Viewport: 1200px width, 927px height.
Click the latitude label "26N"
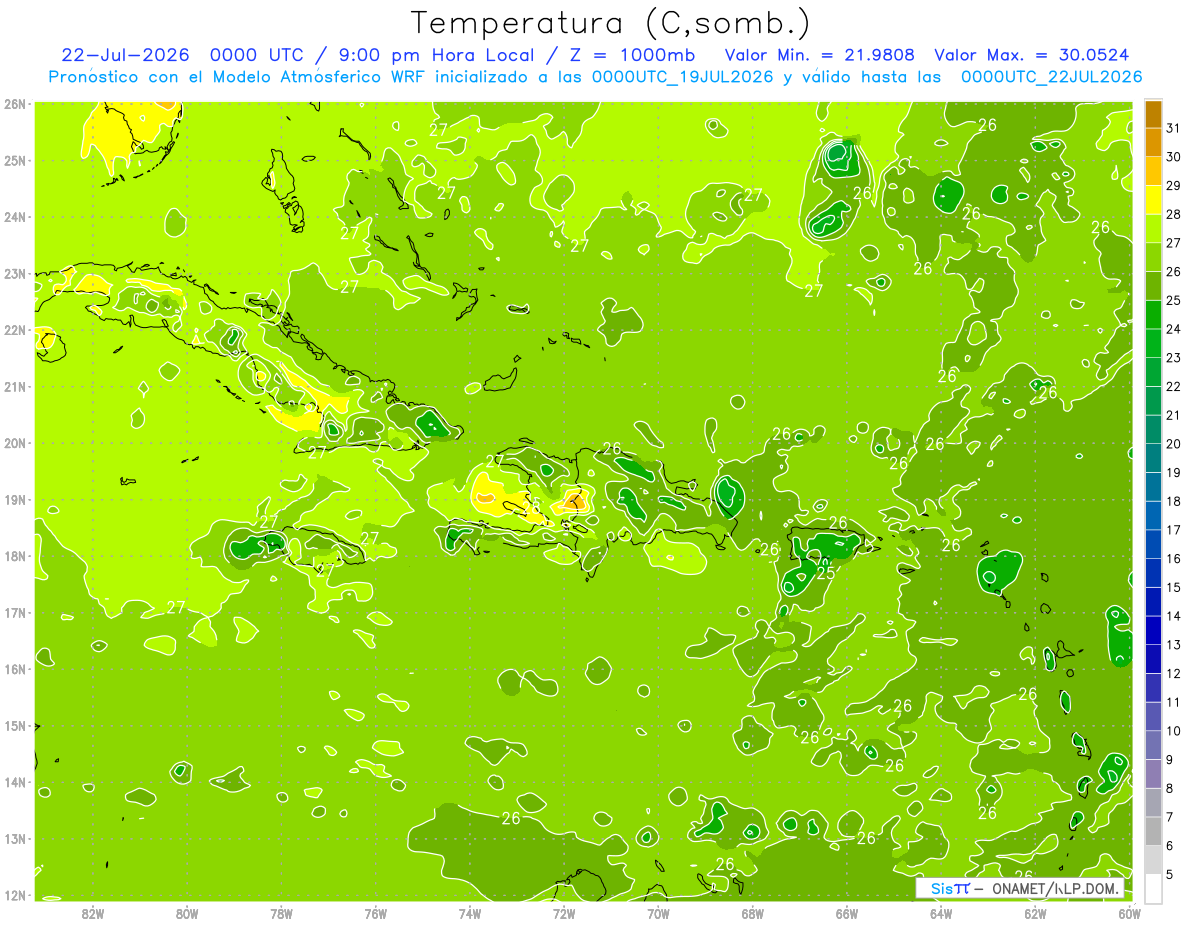[15, 104]
